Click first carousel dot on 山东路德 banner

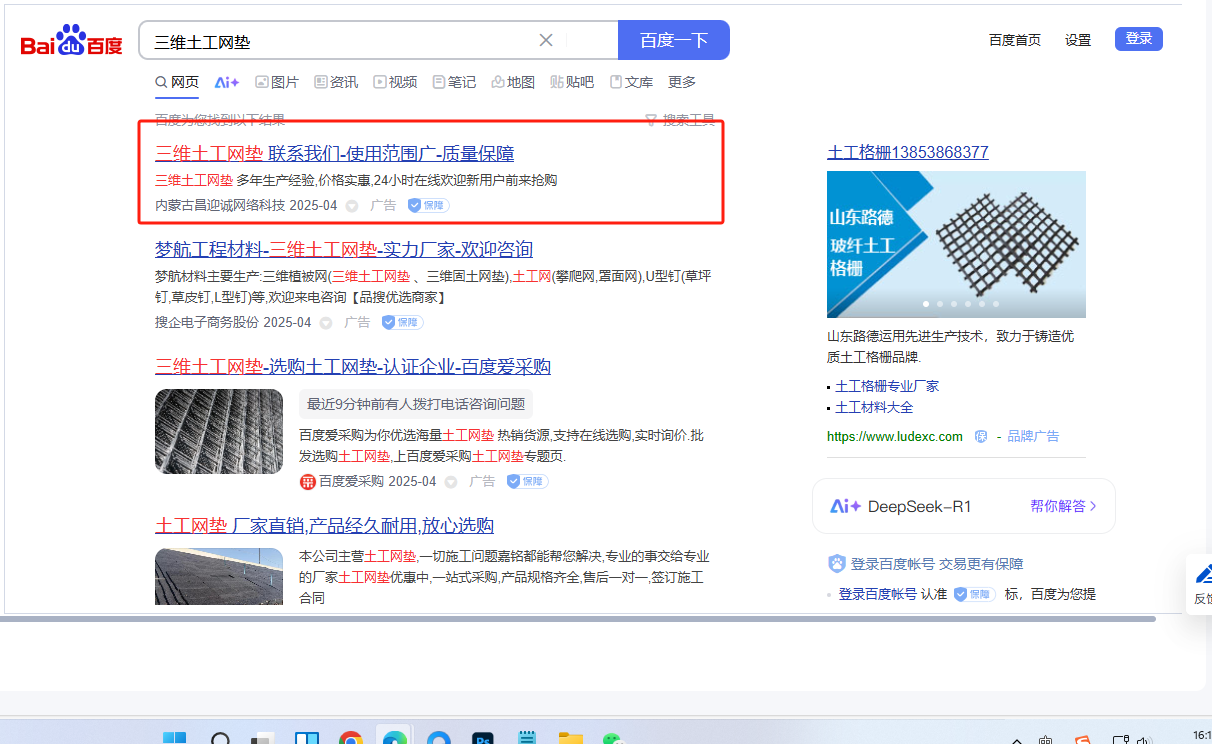pyautogui.click(x=926, y=303)
